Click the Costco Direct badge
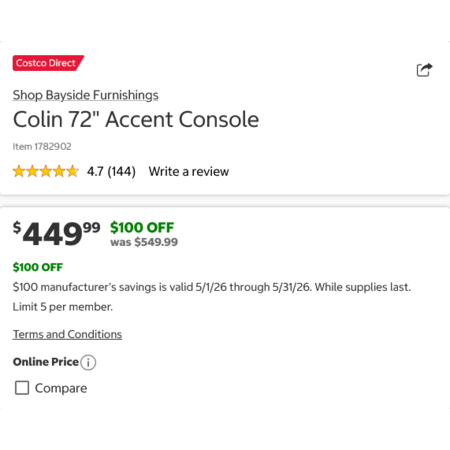This screenshot has height=450, width=450. 48,63
